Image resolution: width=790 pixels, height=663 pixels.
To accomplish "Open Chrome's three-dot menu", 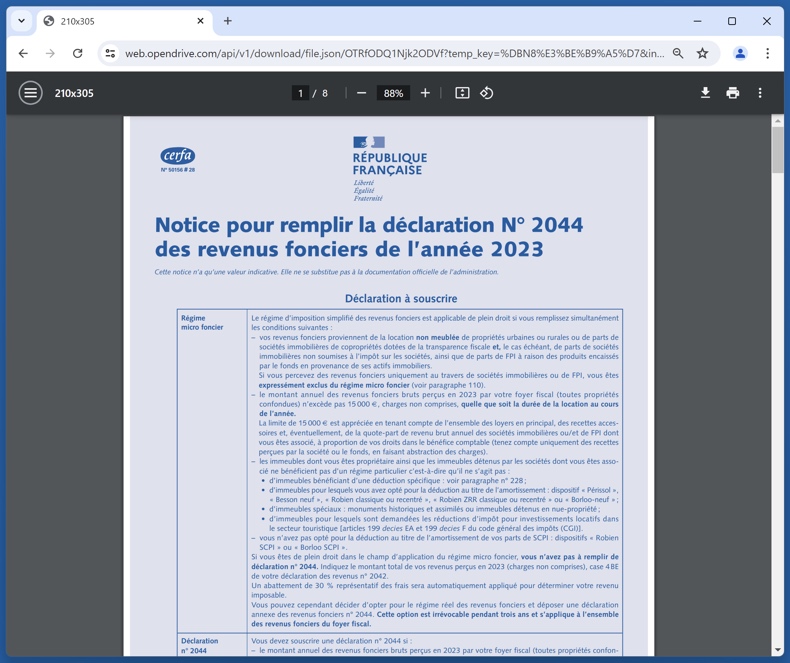I will pyautogui.click(x=767, y=53).
